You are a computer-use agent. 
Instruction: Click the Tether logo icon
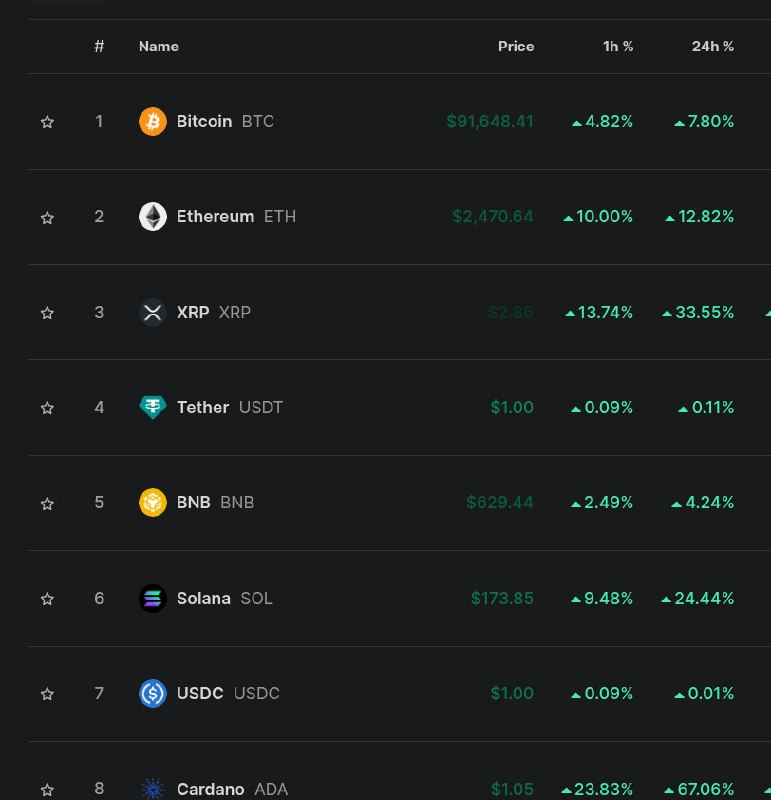(152, 407)
